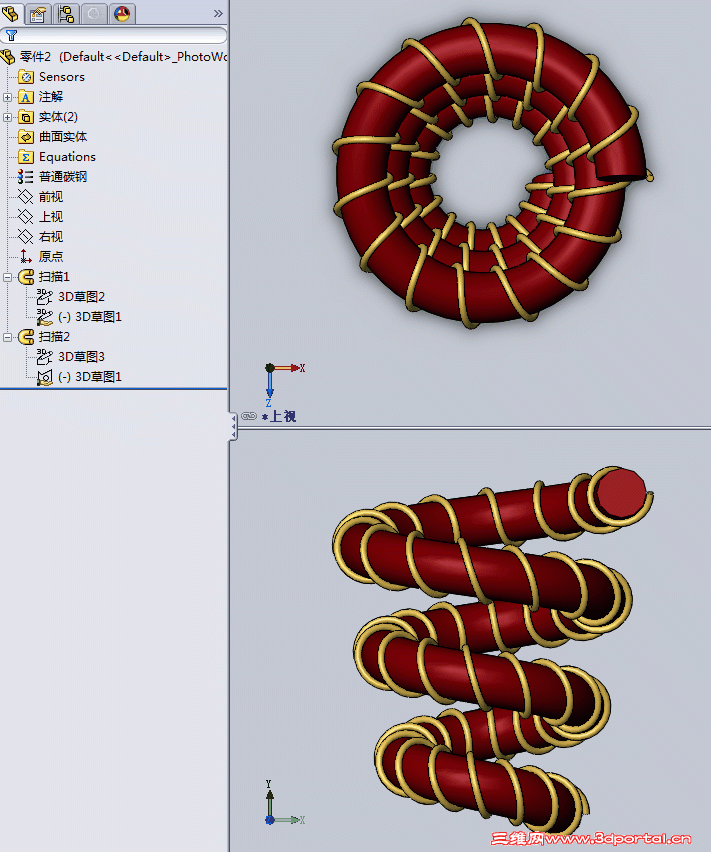Select the 右视 right plane
The image size is (711, 852).
coord(51,237)
